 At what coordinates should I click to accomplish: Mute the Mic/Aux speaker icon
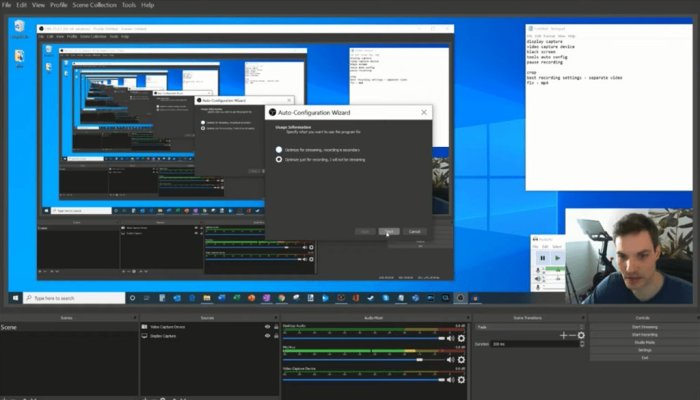coord(451,359)
